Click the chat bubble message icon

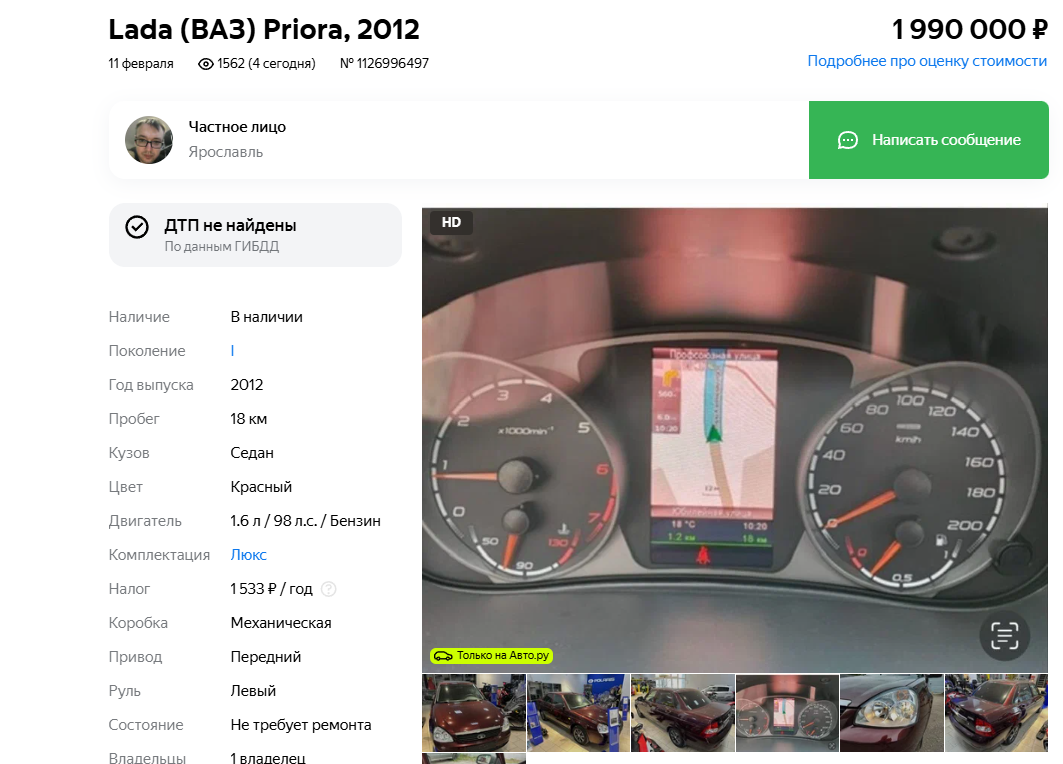847,140
